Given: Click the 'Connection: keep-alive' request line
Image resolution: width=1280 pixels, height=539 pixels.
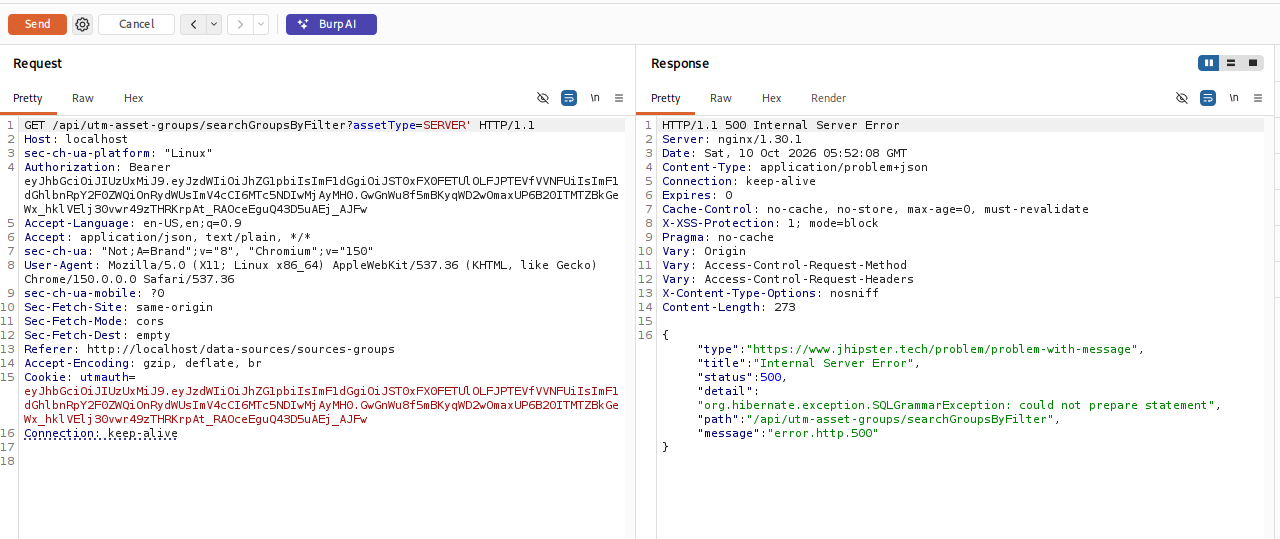Looking at the screenshot, I should click(x=101, y=433).
